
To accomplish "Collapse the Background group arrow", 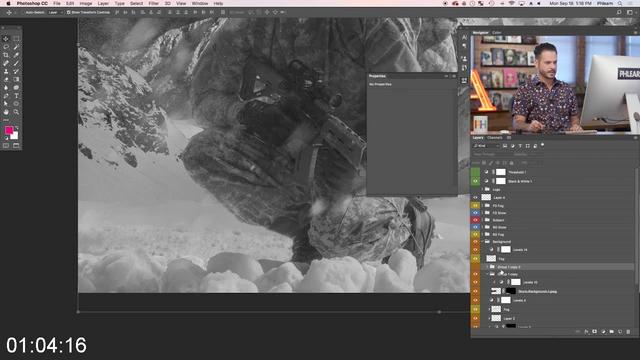I will point(482,242).
